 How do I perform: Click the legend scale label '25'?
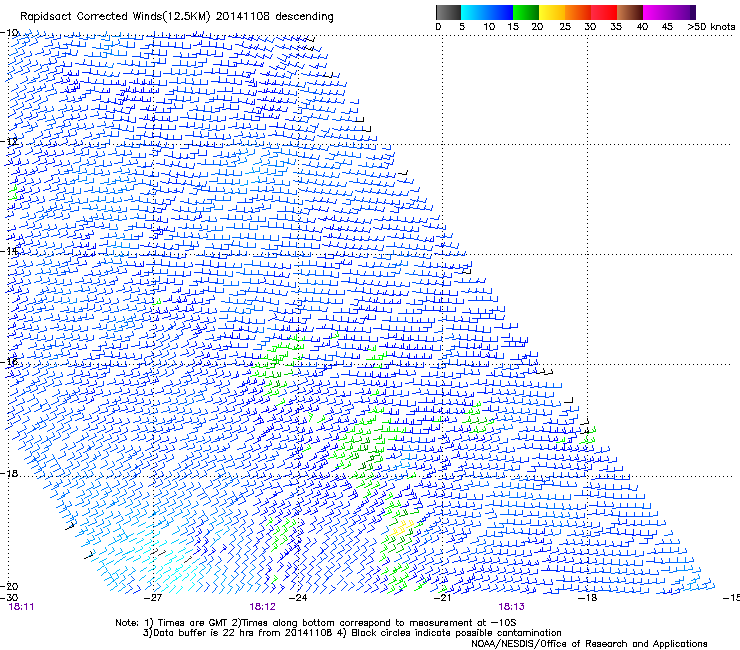[565, 27]
